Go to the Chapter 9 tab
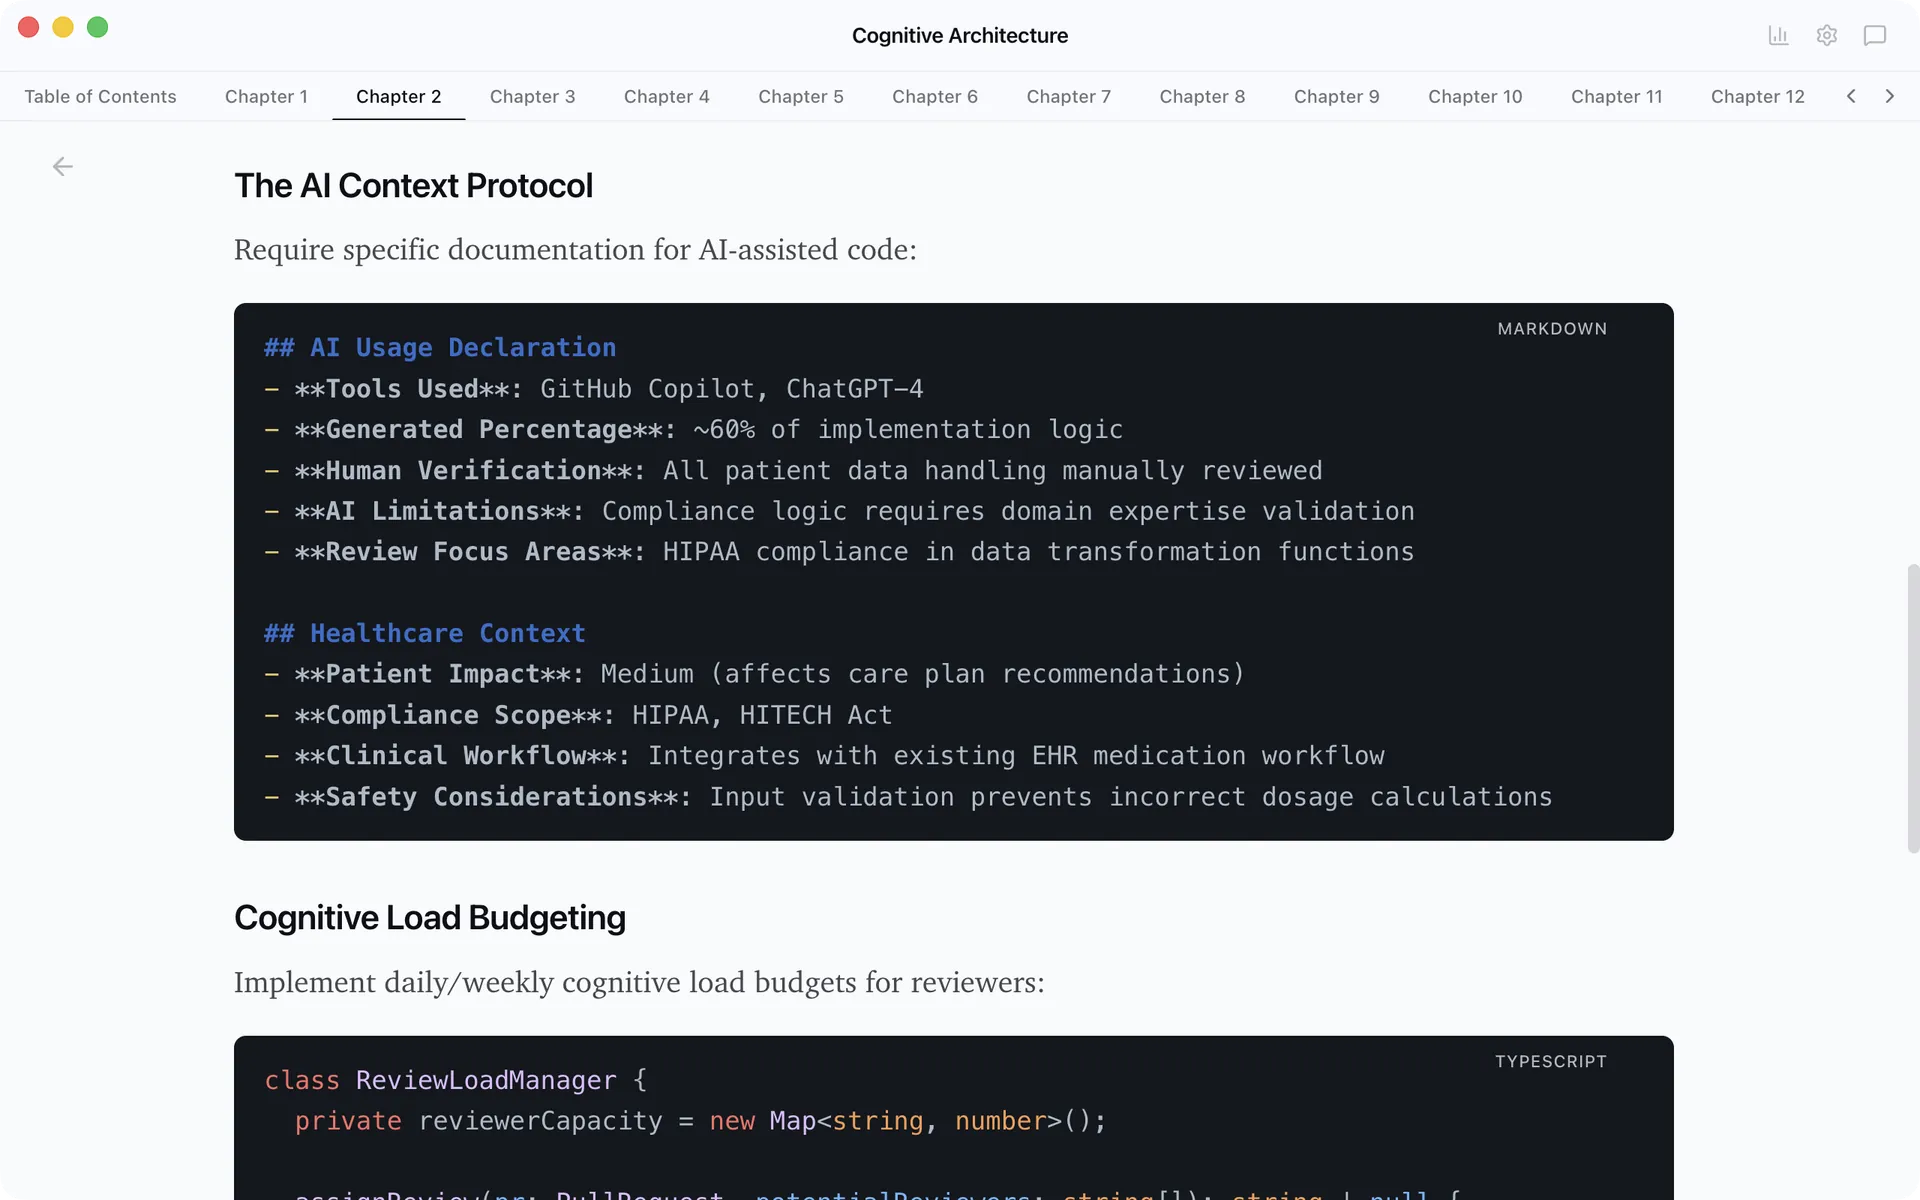This screenshot has width=1920, height=1200. pos(1337,97)
